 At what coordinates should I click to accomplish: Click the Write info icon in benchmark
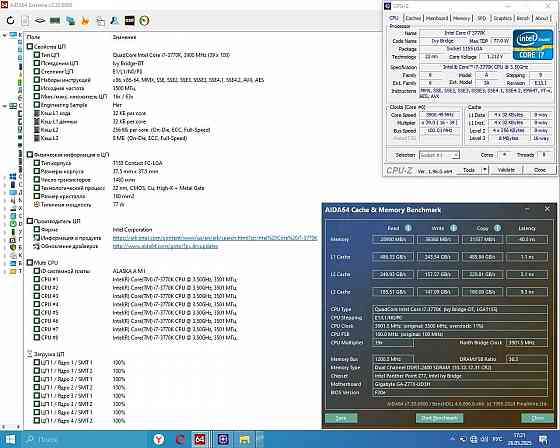point(453,228)
